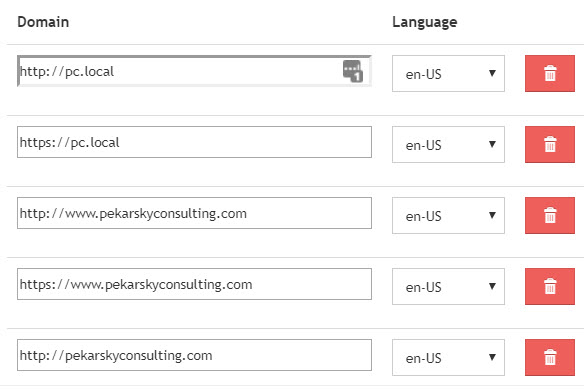Viewport: 584px width, 391px height.
Task: Edit the https://www.pekarskyconsulting.com domain field
Action: click(x=194, y=284)
